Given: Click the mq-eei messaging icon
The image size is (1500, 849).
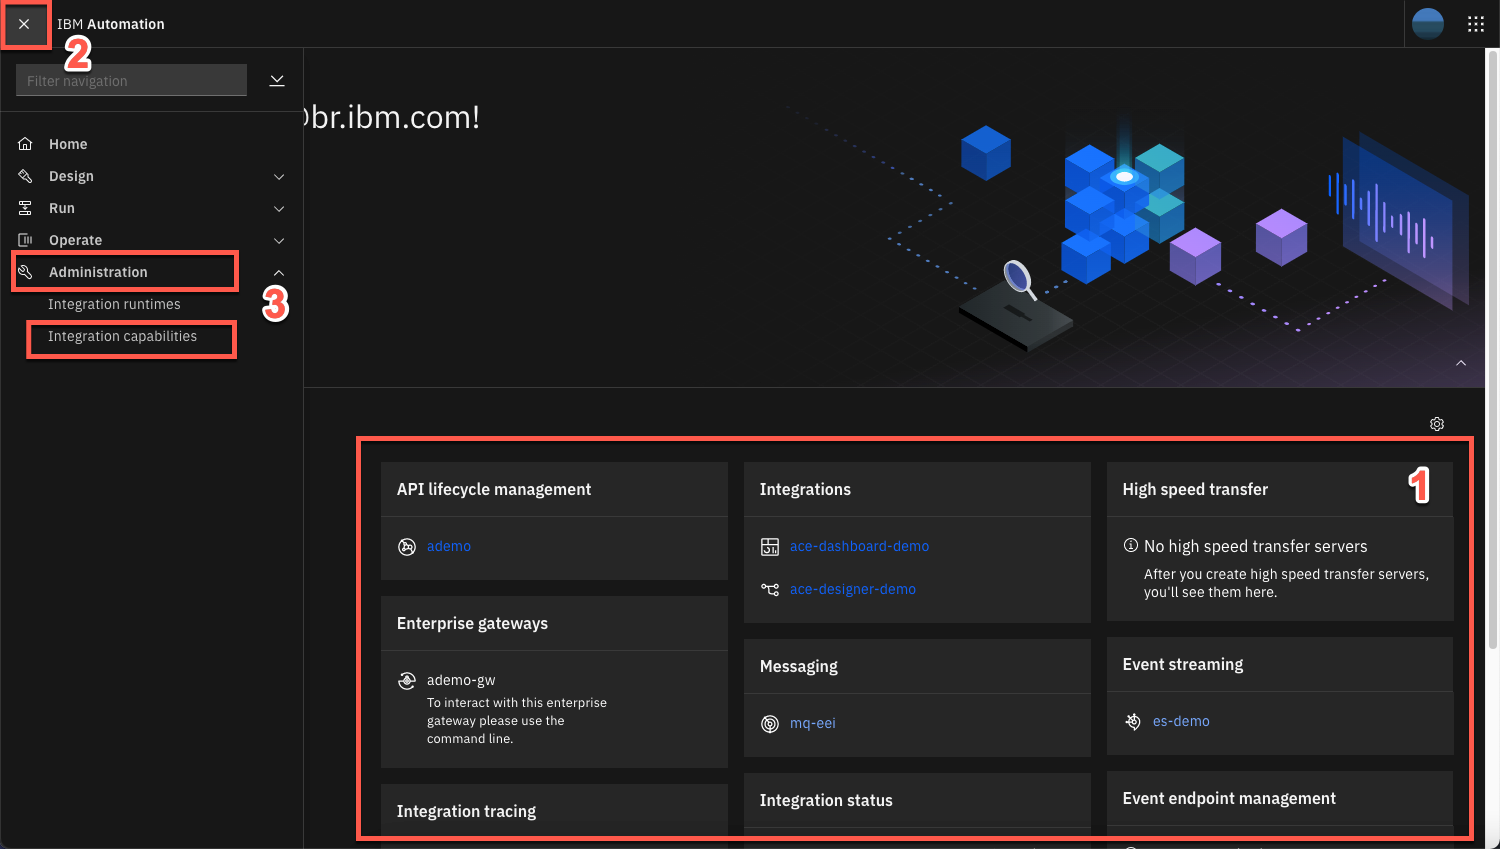Looking at the screenshot, I should pos(770,723).
